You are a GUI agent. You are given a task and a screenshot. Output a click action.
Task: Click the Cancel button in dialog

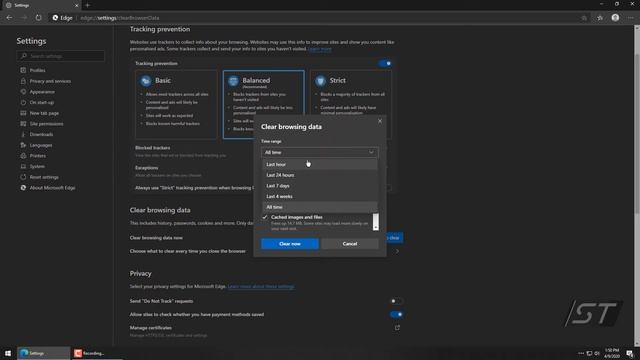tap(350, 244)
